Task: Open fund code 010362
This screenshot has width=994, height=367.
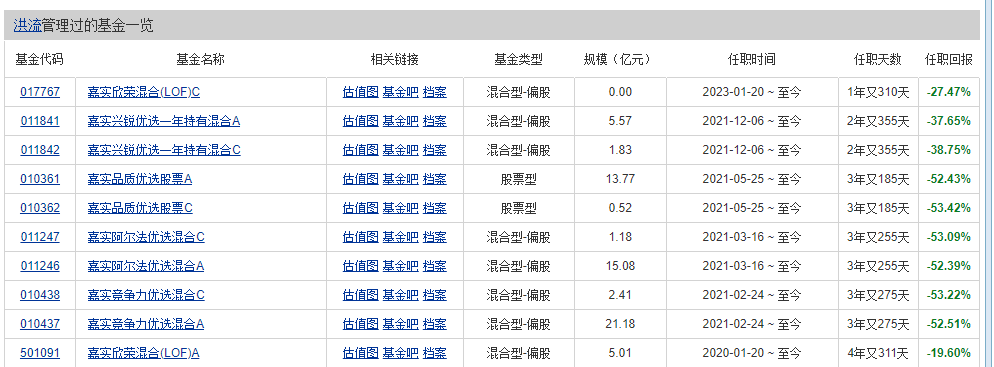Action: 40,208
